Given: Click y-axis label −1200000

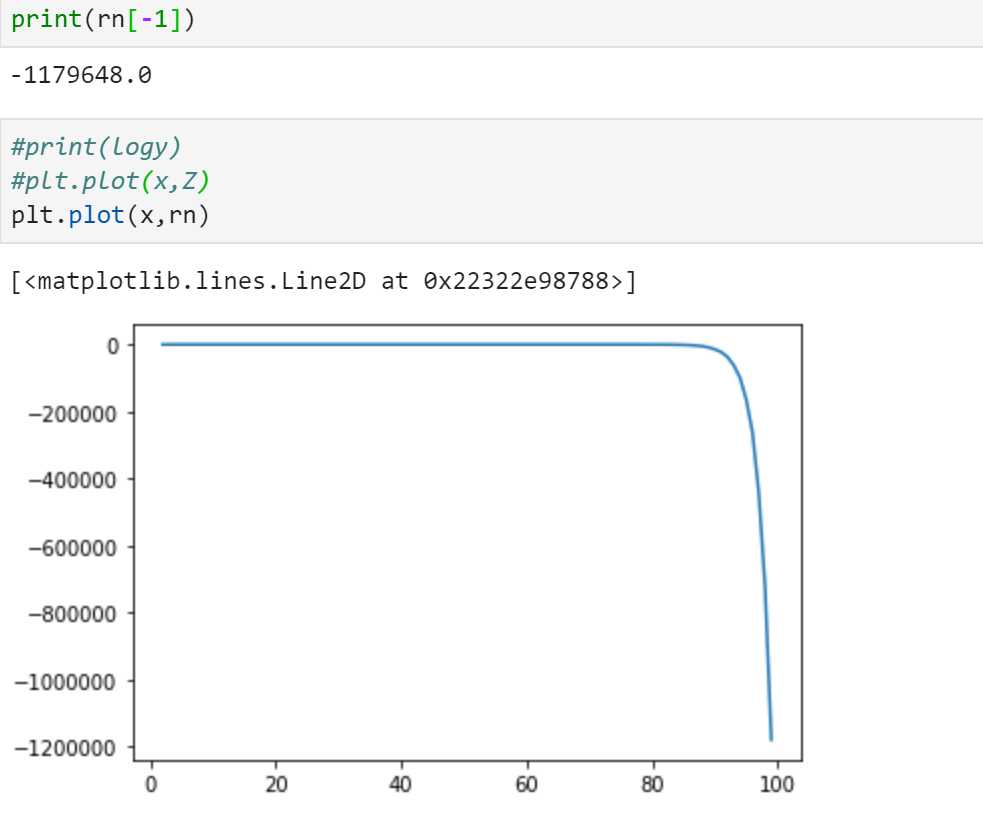Looking at the screenshot, I should [x=65, y=749].
